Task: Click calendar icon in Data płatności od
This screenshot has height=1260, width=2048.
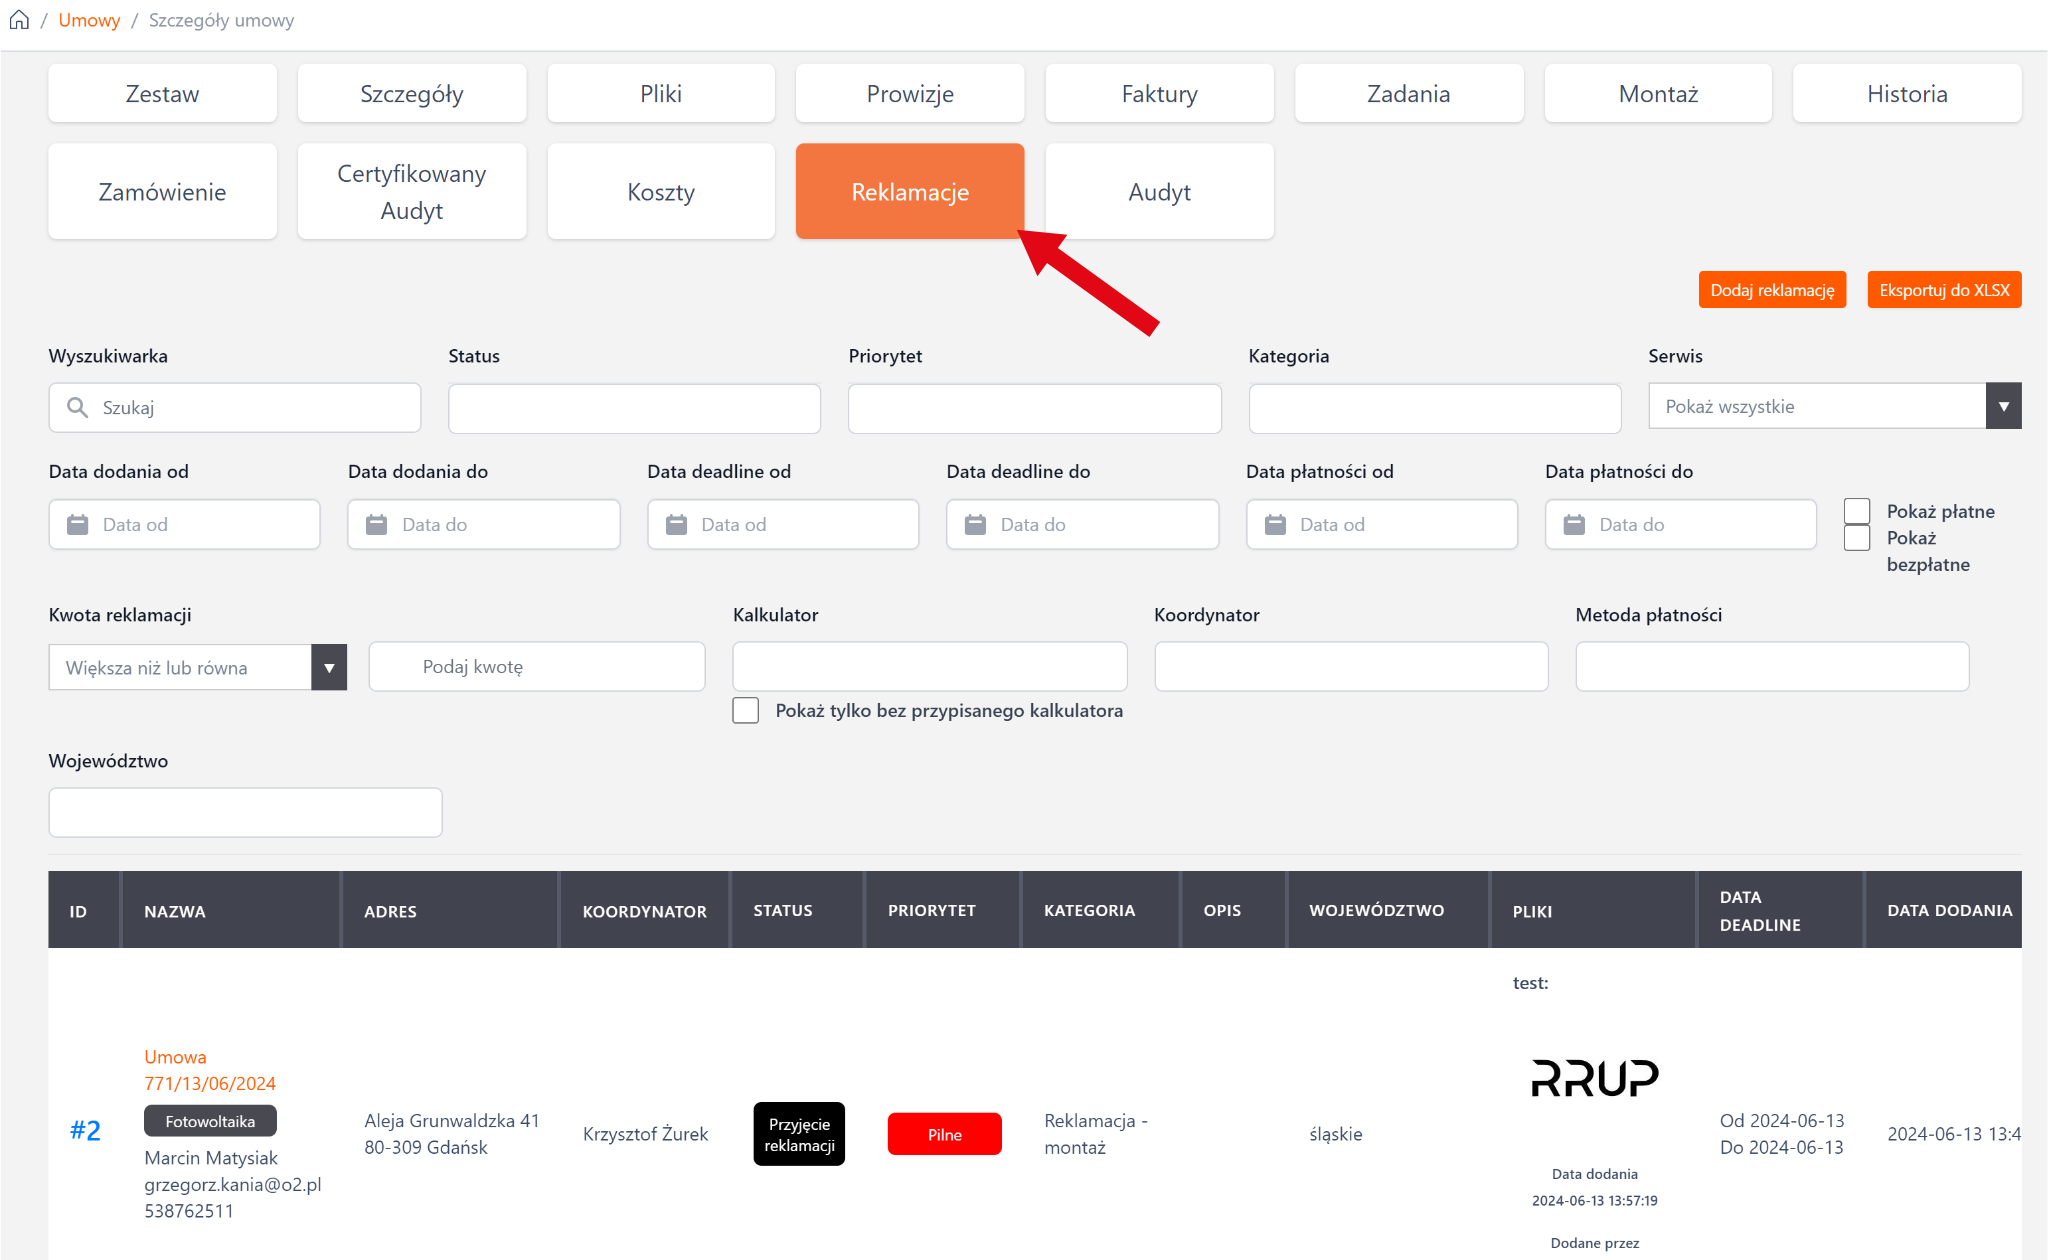Action: pyautogui.click(x=1275, y=524)
